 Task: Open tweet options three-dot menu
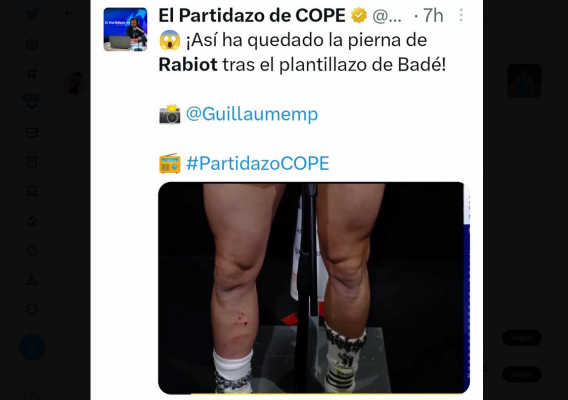point(461,15)
